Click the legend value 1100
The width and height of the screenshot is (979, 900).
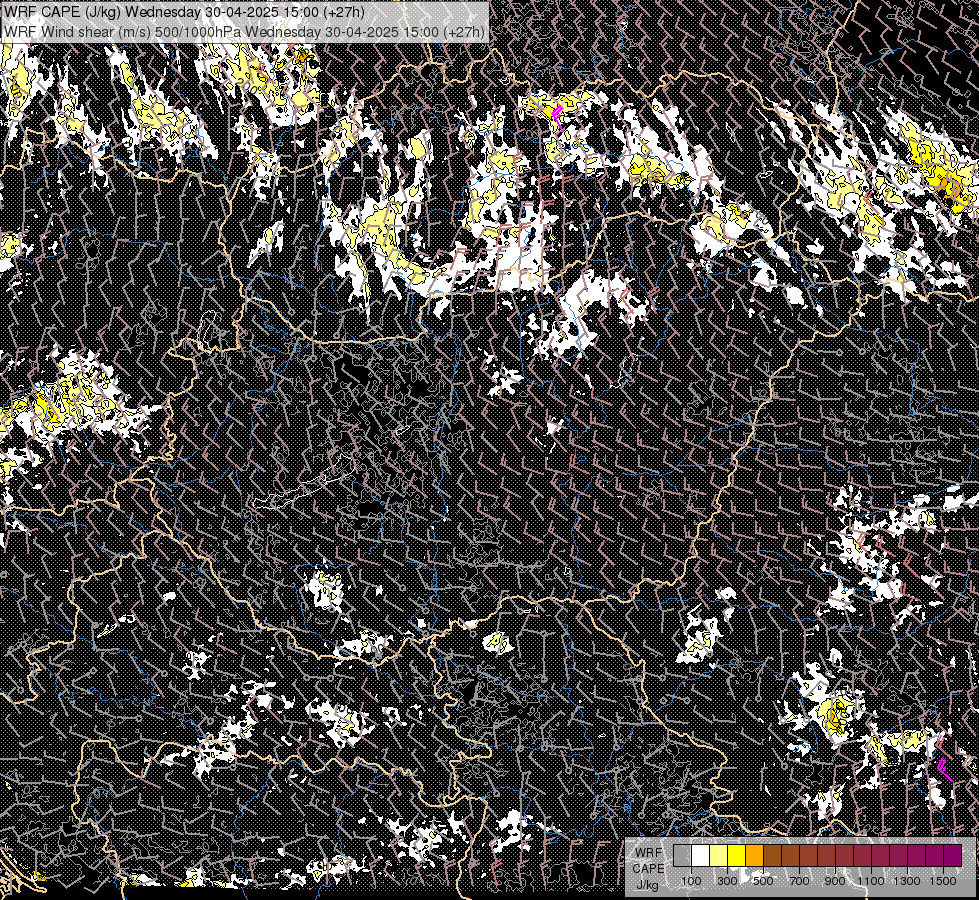point(870,881)
